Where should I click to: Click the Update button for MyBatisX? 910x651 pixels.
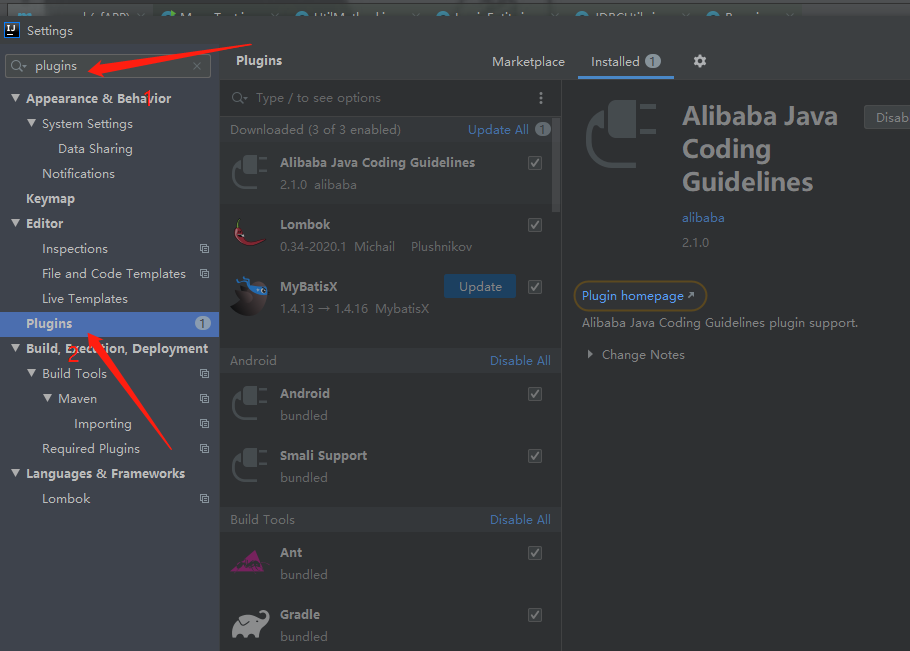[480, 287]
